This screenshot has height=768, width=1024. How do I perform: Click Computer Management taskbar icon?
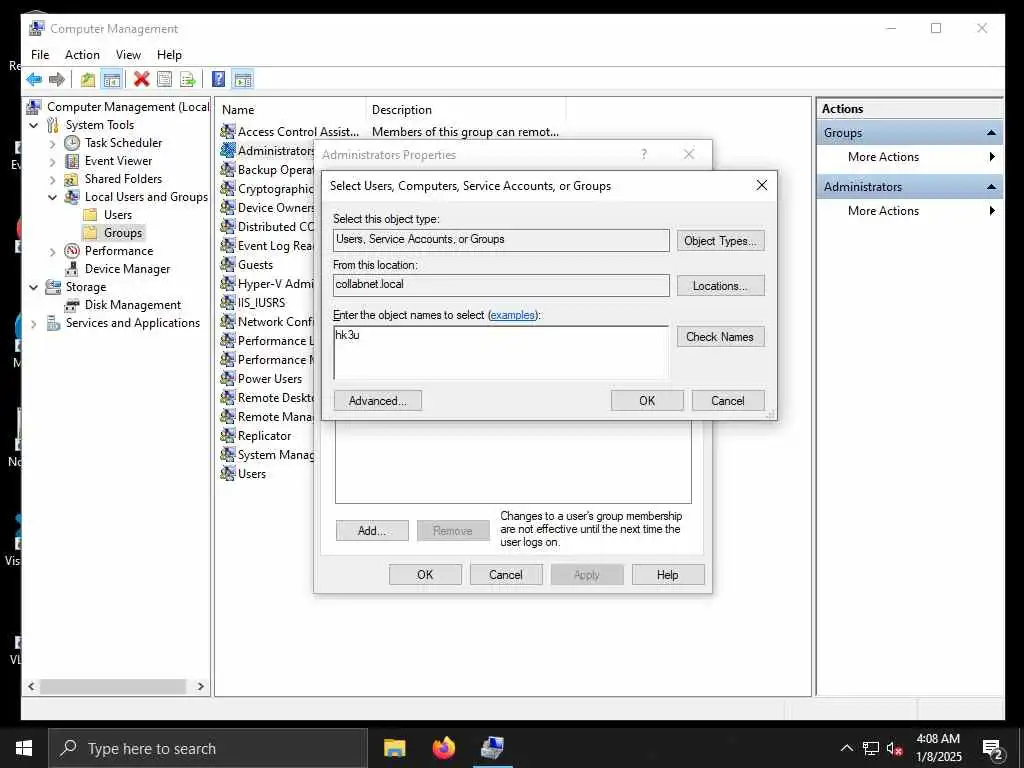(x=492, y=748)
